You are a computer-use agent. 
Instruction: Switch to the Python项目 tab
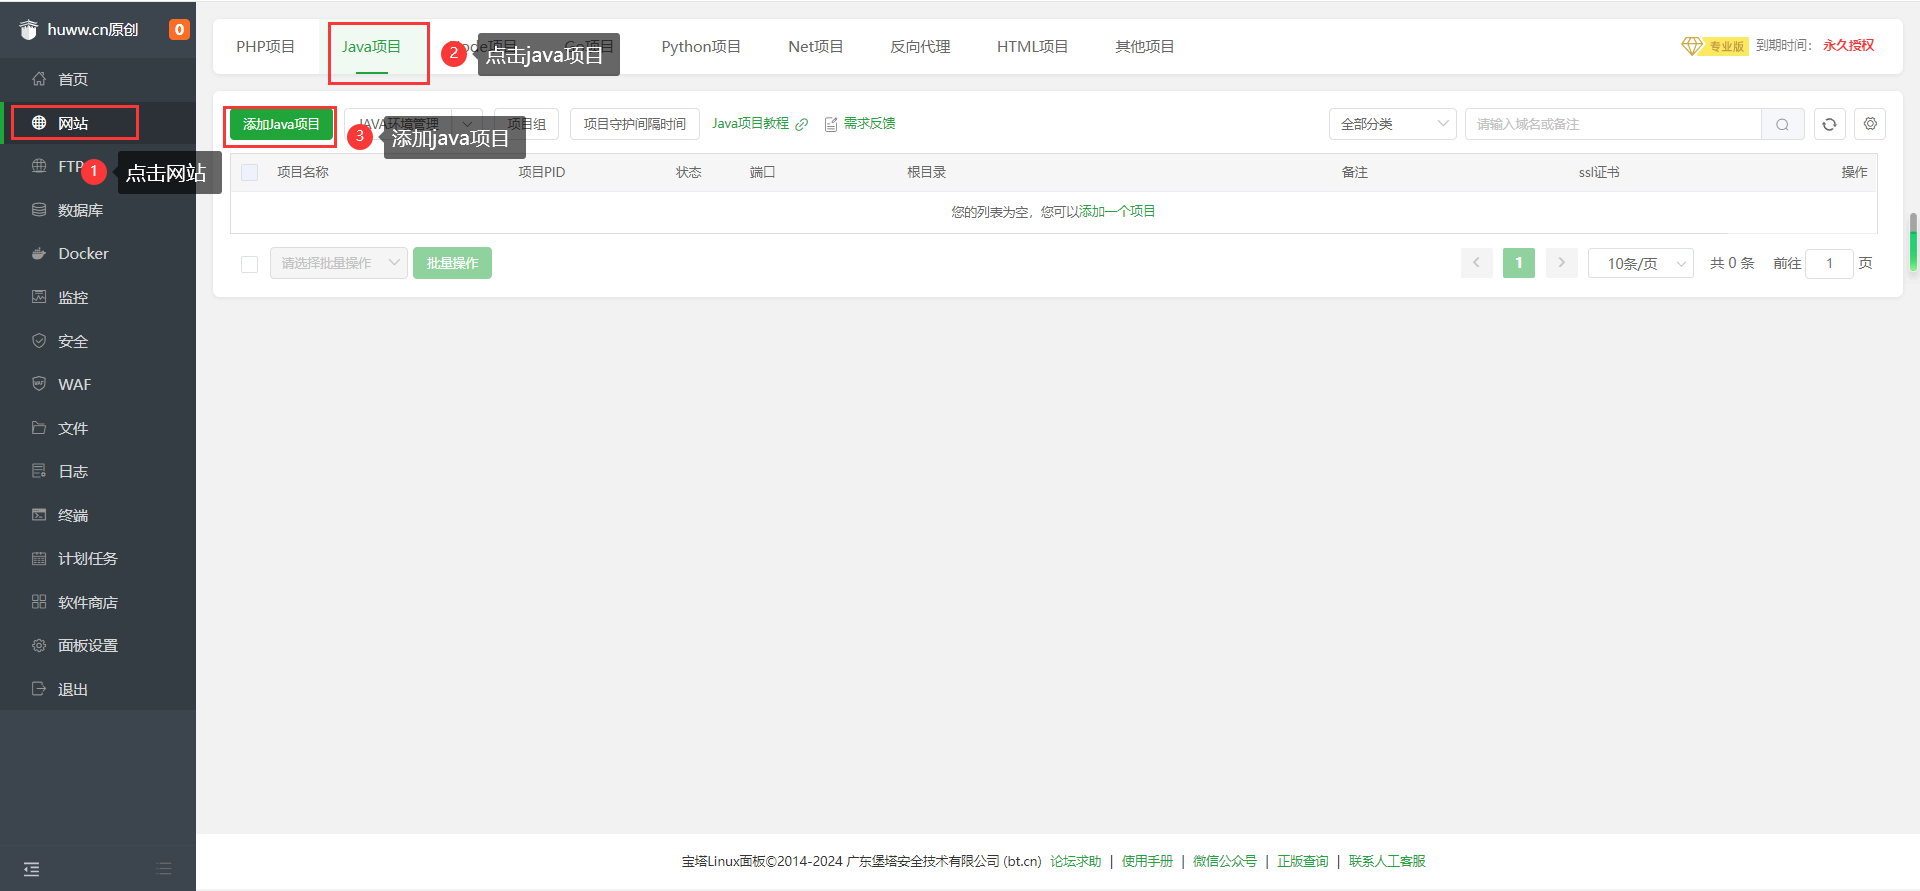700,47
